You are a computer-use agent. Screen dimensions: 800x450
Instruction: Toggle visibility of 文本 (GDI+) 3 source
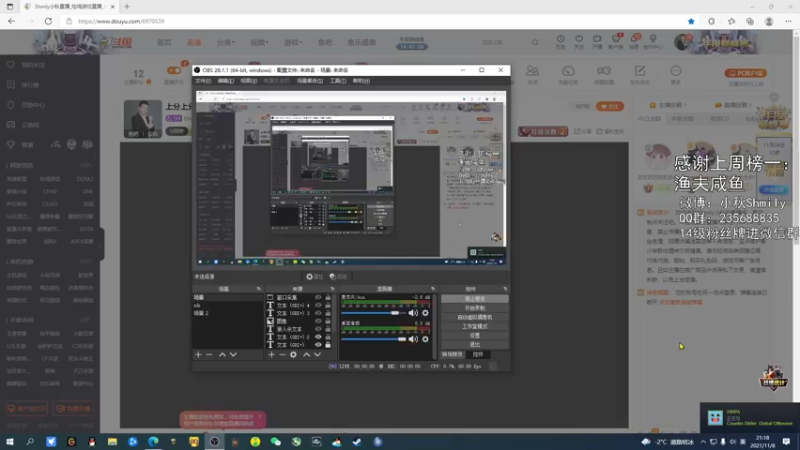click(x=318, y=313)
